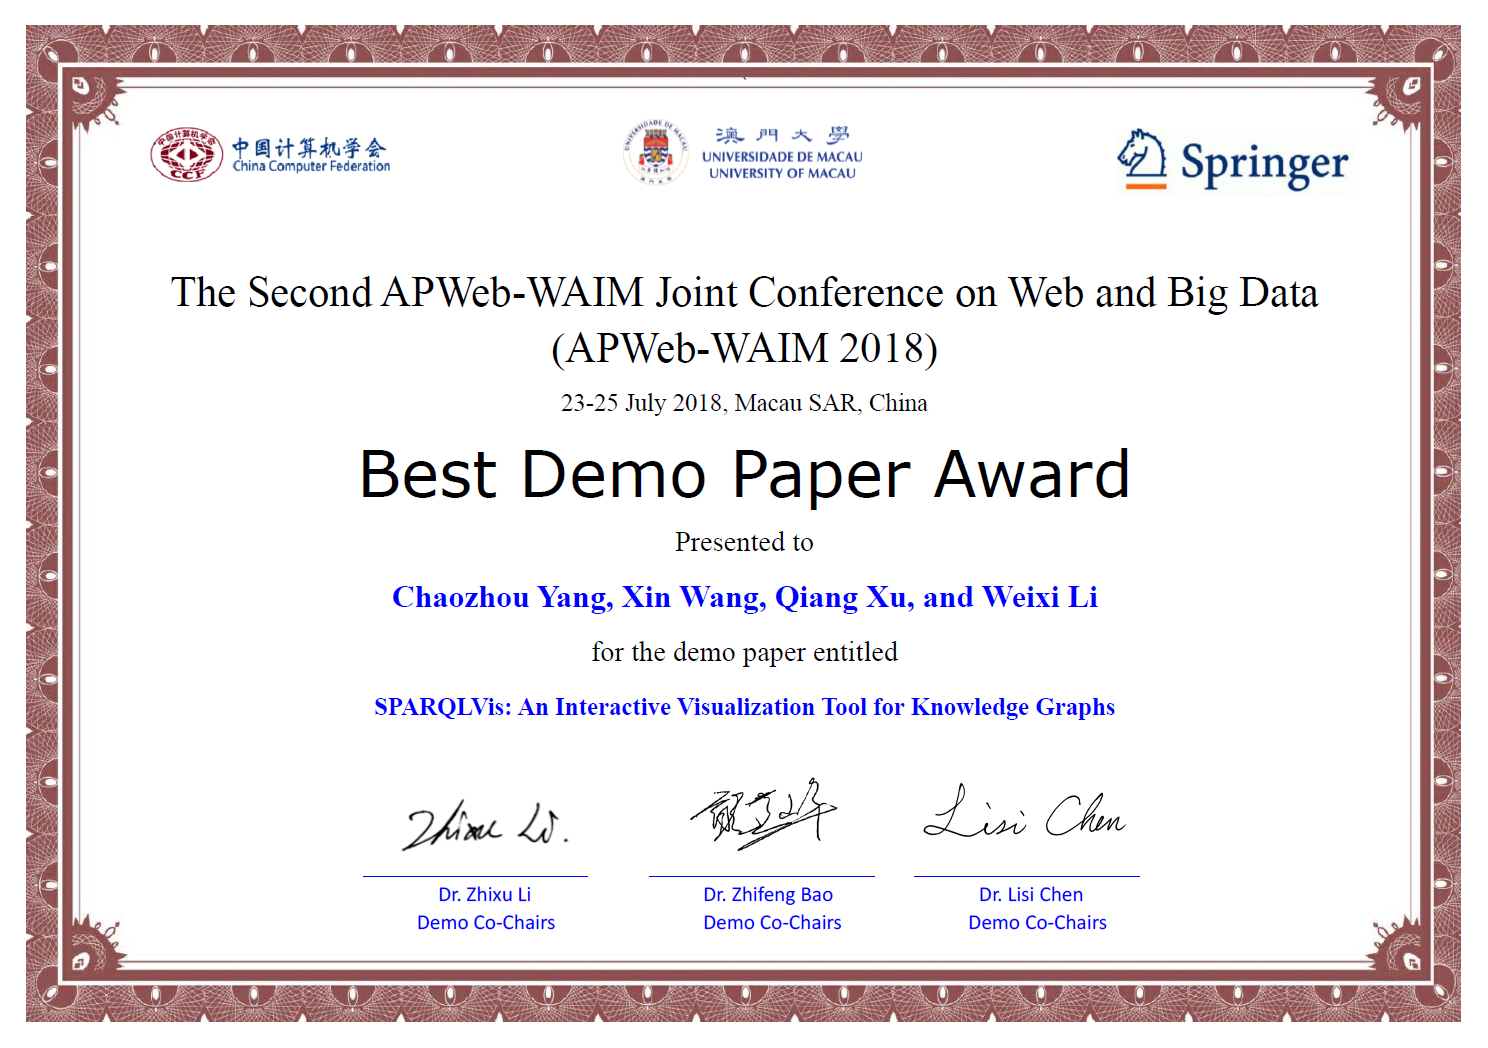Click the bottom-right corner border ornament

(1405, 957)
